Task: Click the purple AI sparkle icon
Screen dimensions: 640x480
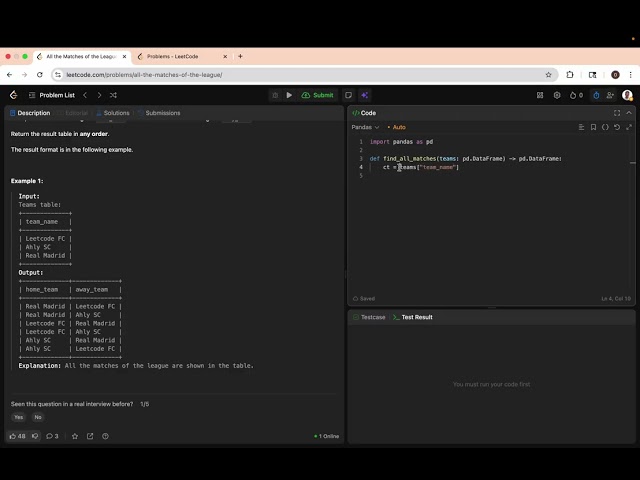Action: (364, 95)
